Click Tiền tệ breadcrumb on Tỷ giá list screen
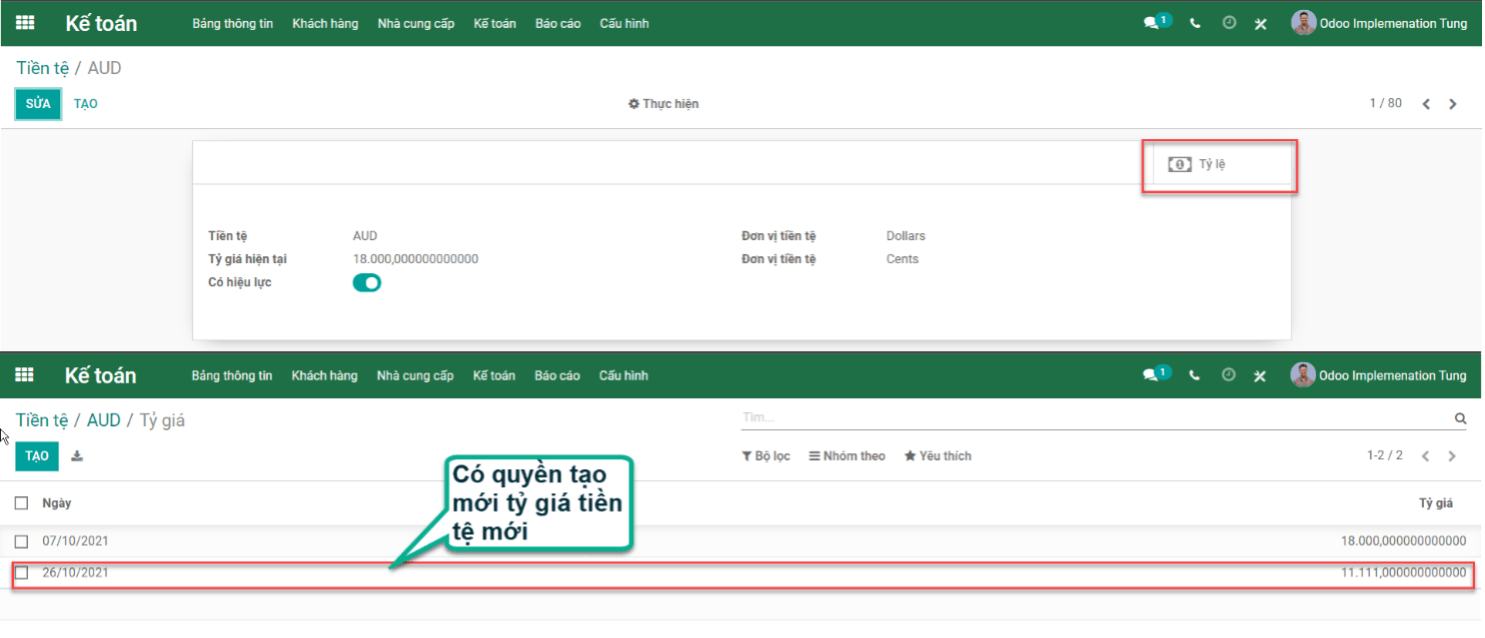Screen dimensions: 1485x638 pos(42,420)
